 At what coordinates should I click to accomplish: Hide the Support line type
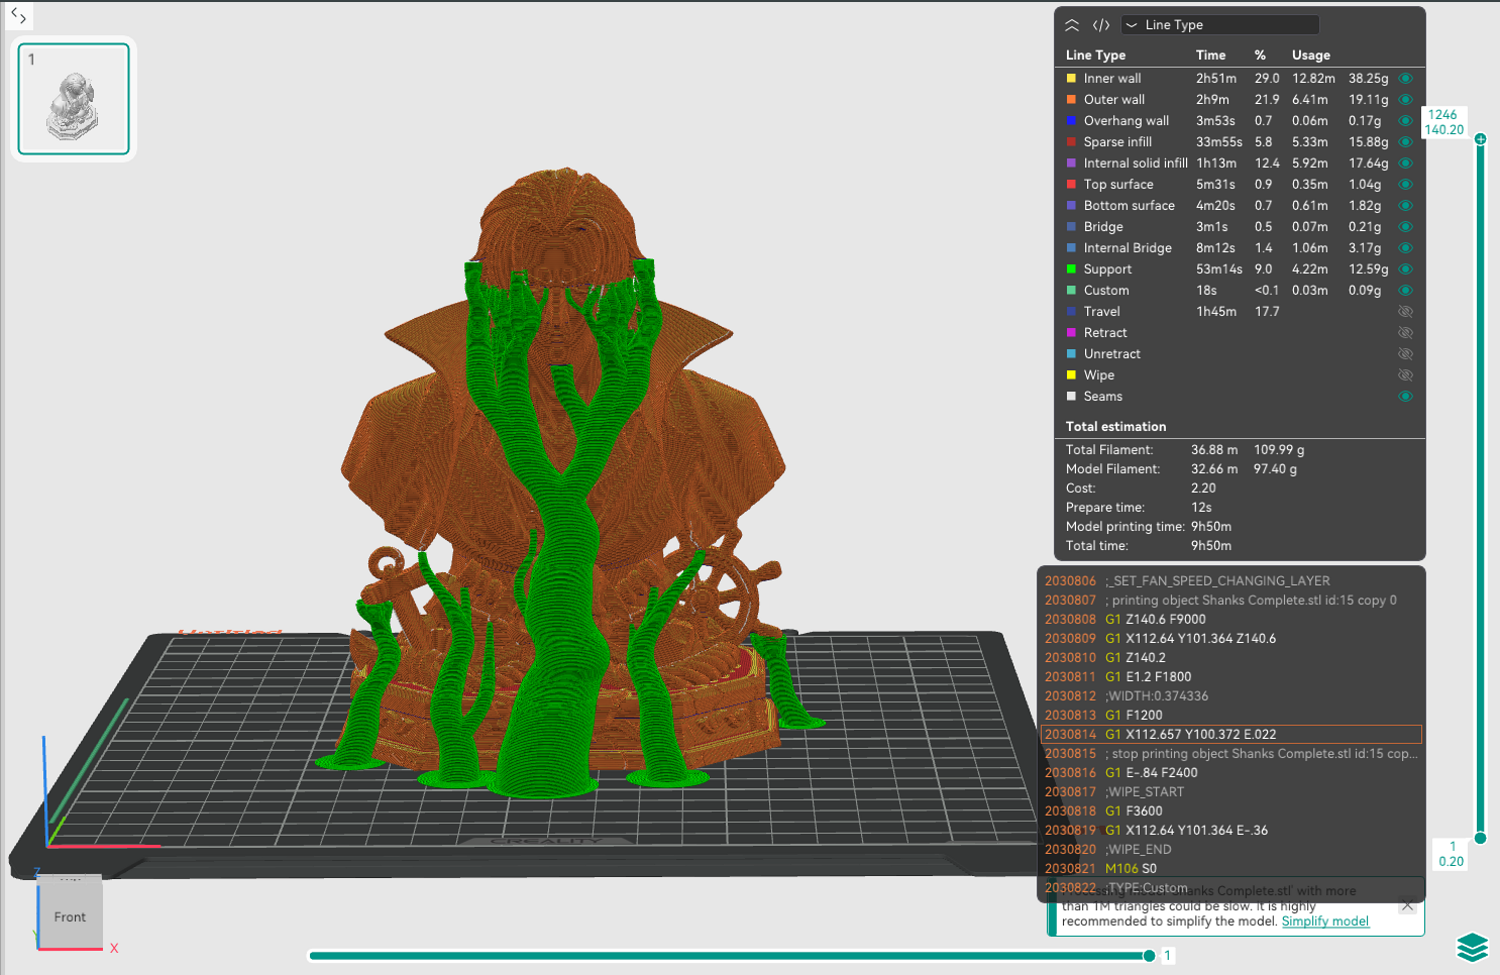point(1405,269)
